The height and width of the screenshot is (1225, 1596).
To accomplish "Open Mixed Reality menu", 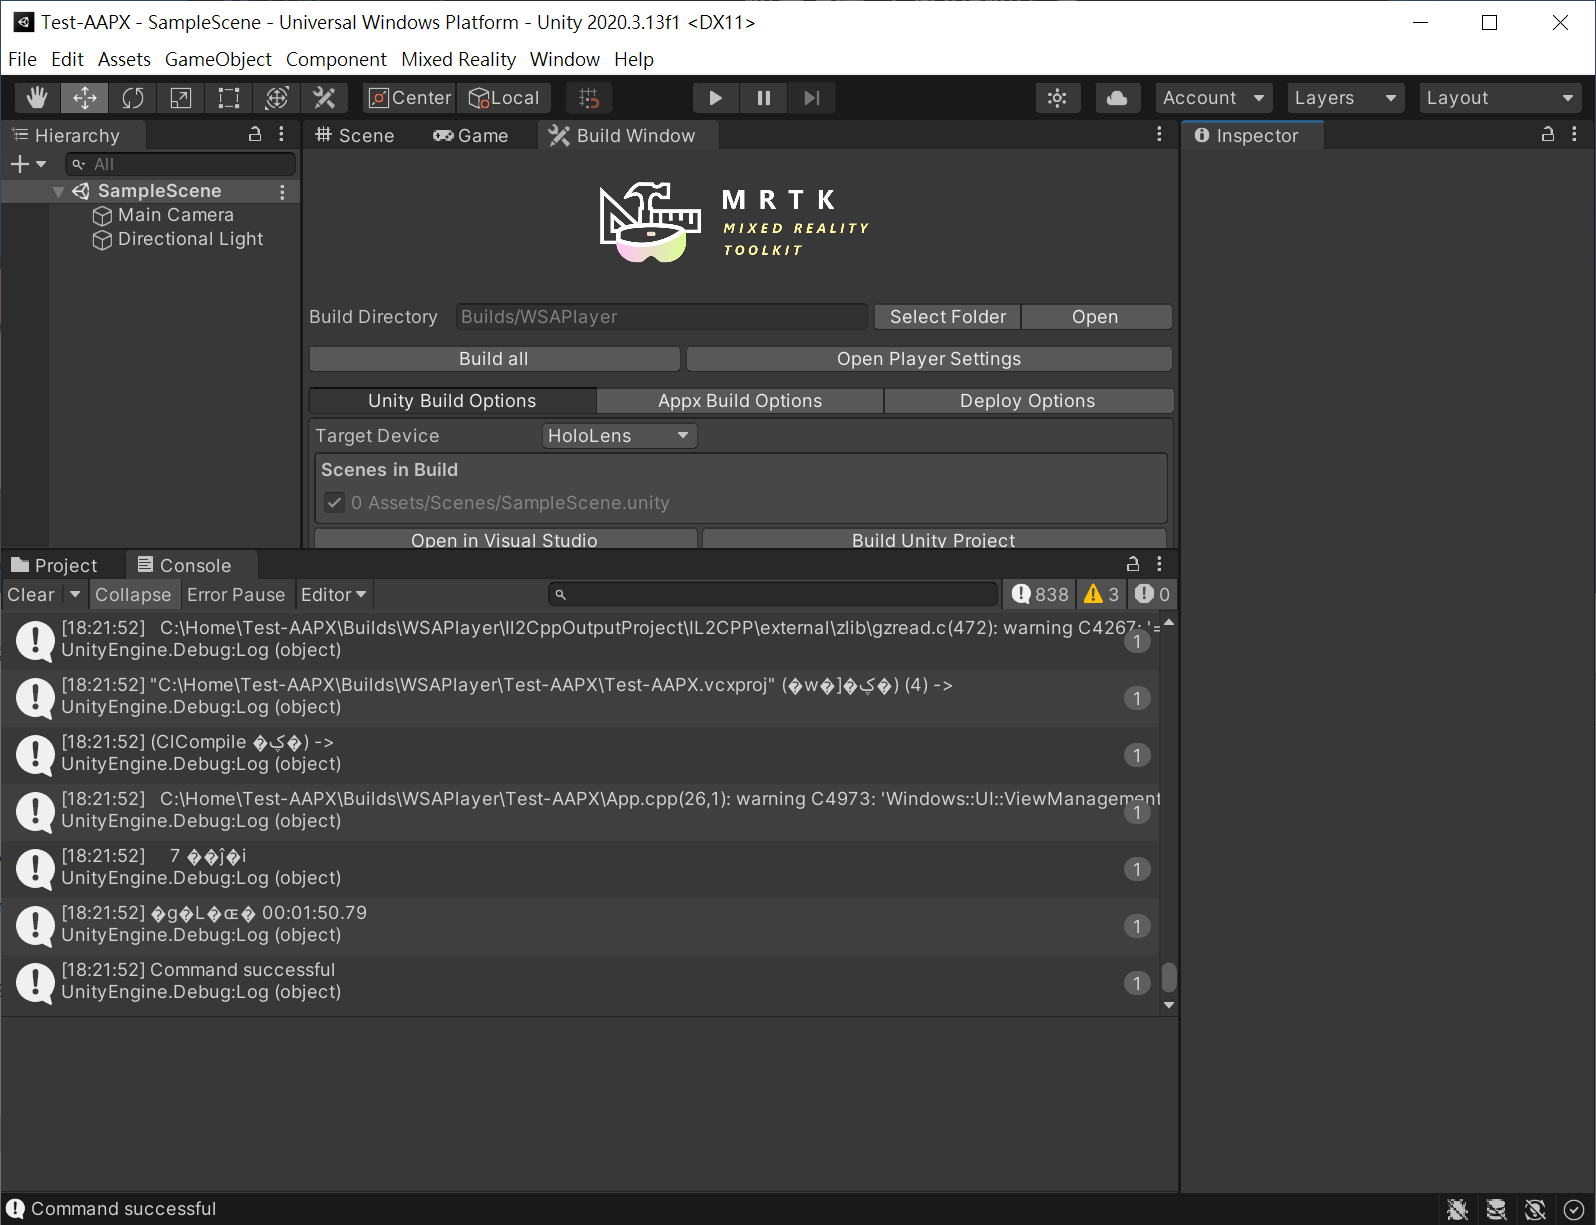I will click(458, 59).
